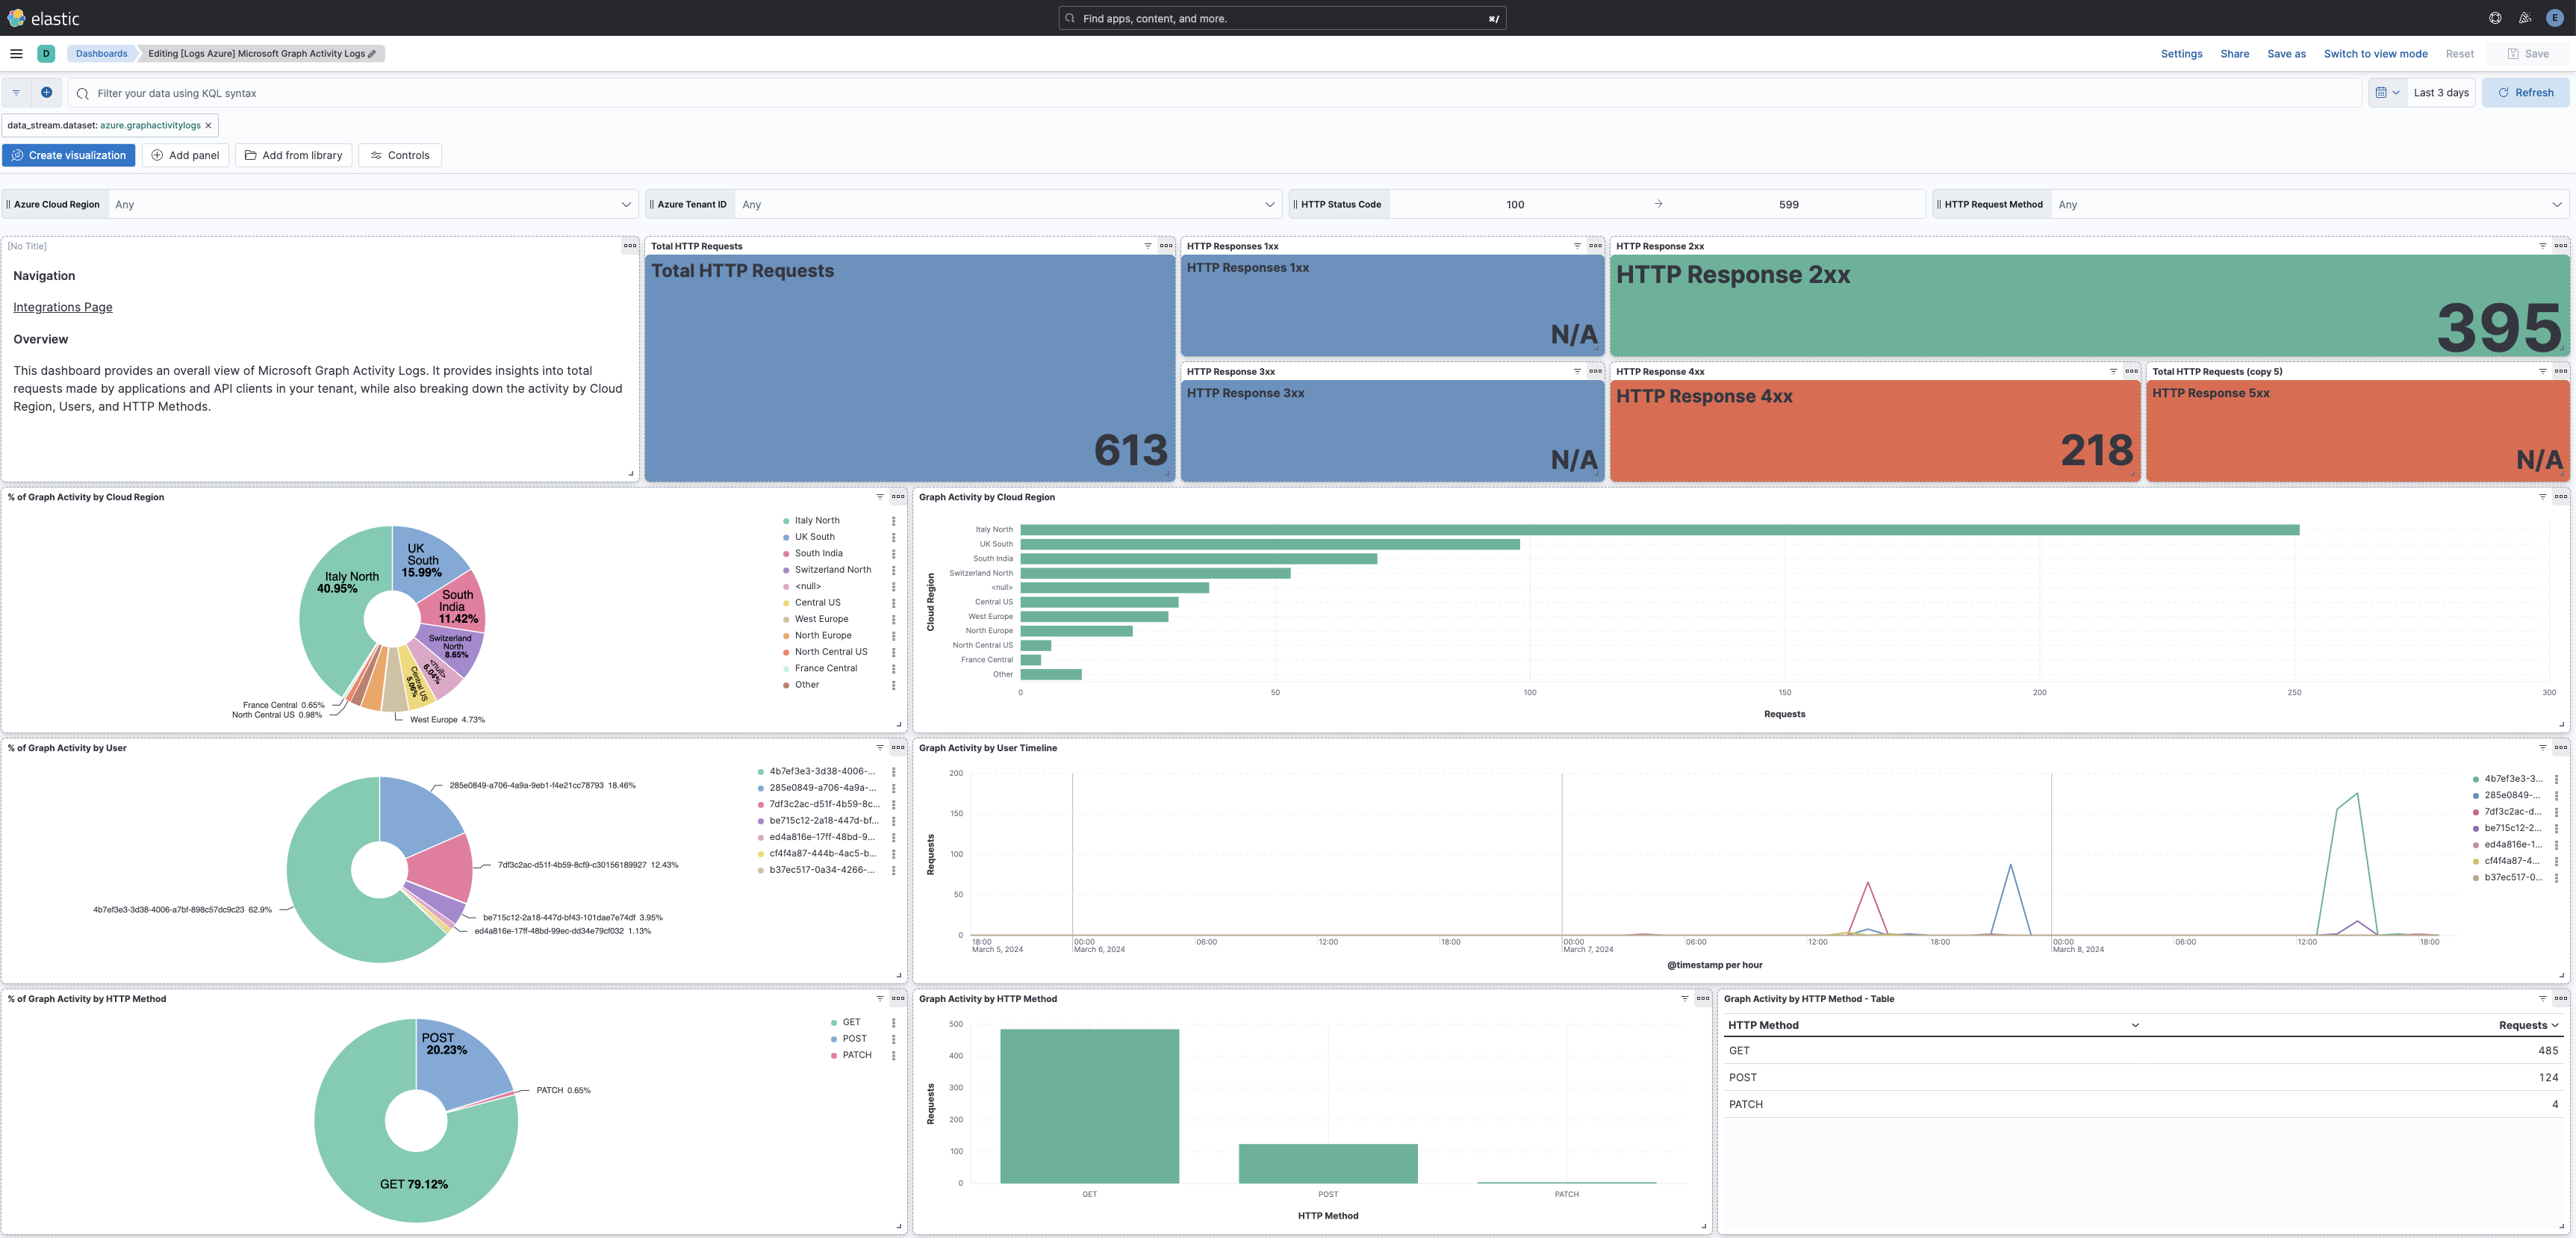The width and height of the screenshot is (2576, 1238).
Task: Toggle the Italy North legend entry visibility
Action: point(816,520)
